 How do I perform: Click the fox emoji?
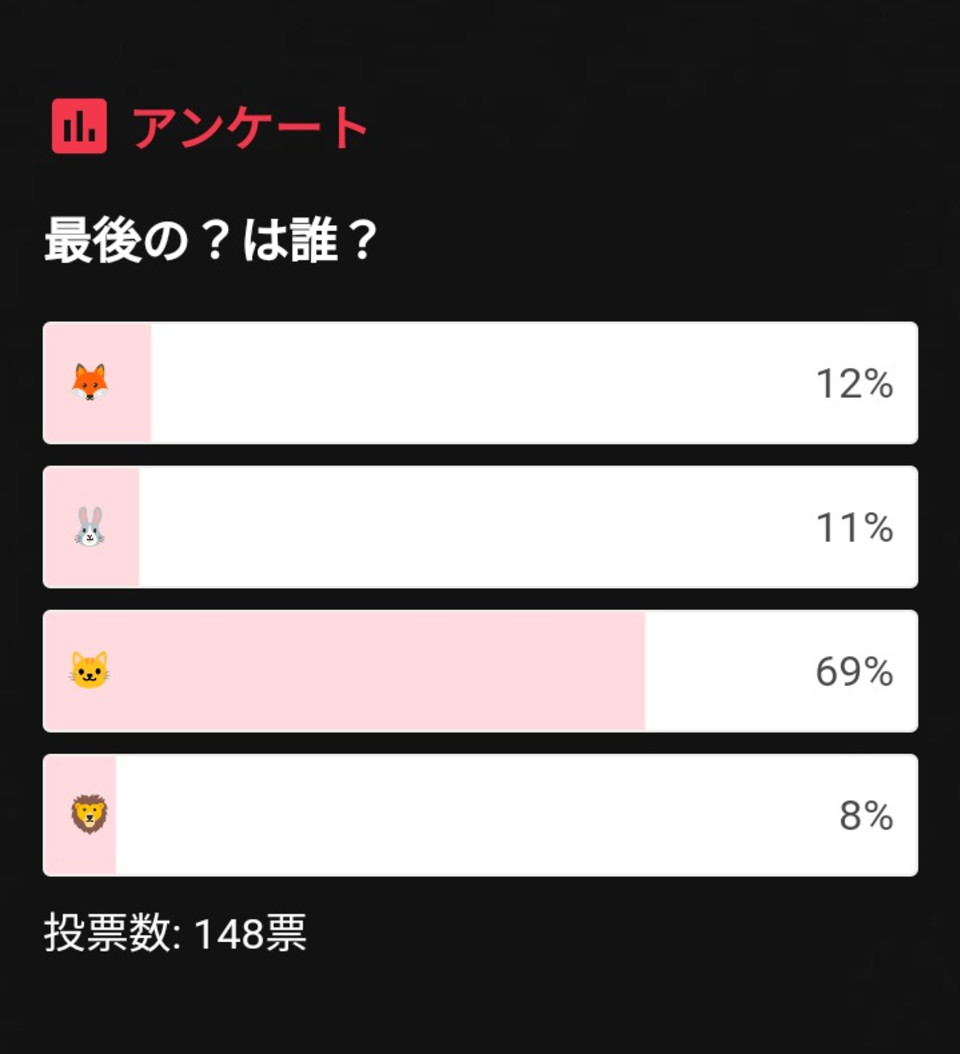[89, 382]
